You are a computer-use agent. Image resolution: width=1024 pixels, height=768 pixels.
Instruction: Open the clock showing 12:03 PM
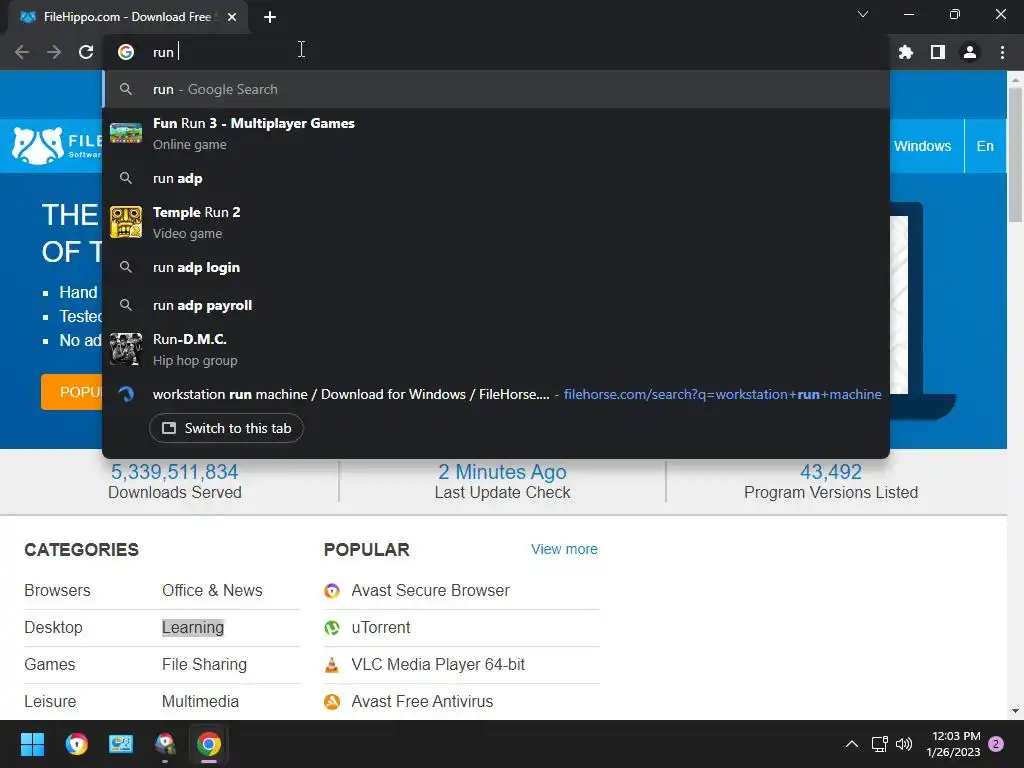(953, 744)
